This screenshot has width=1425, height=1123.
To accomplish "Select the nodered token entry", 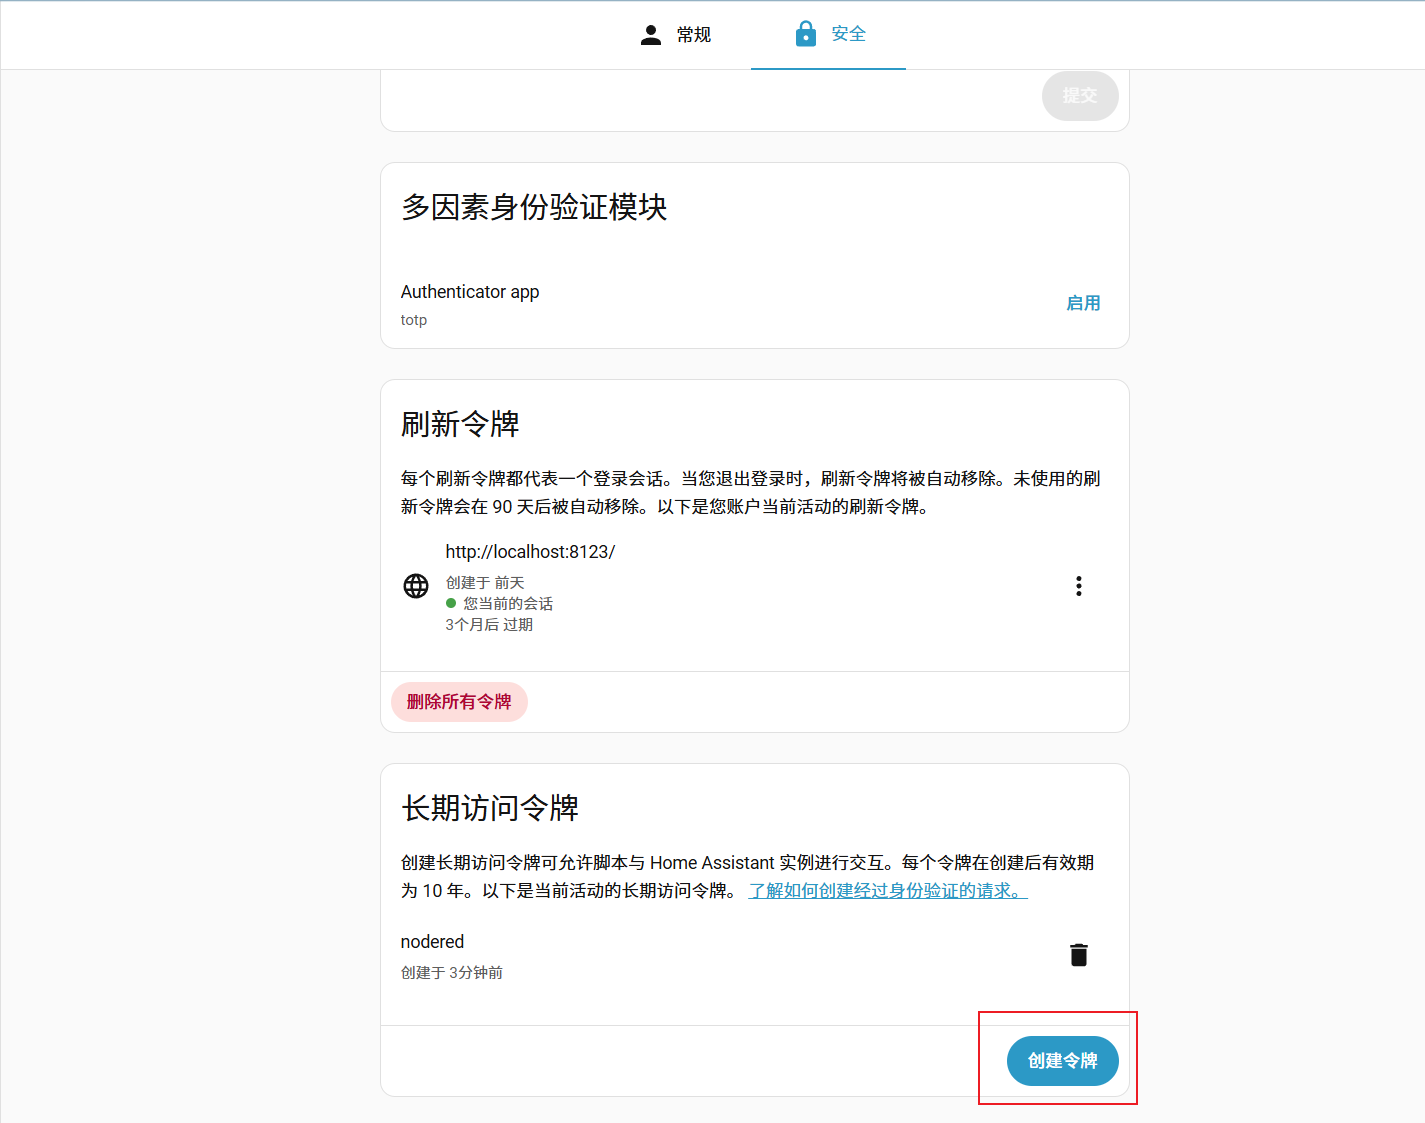I will click(432, 941).
